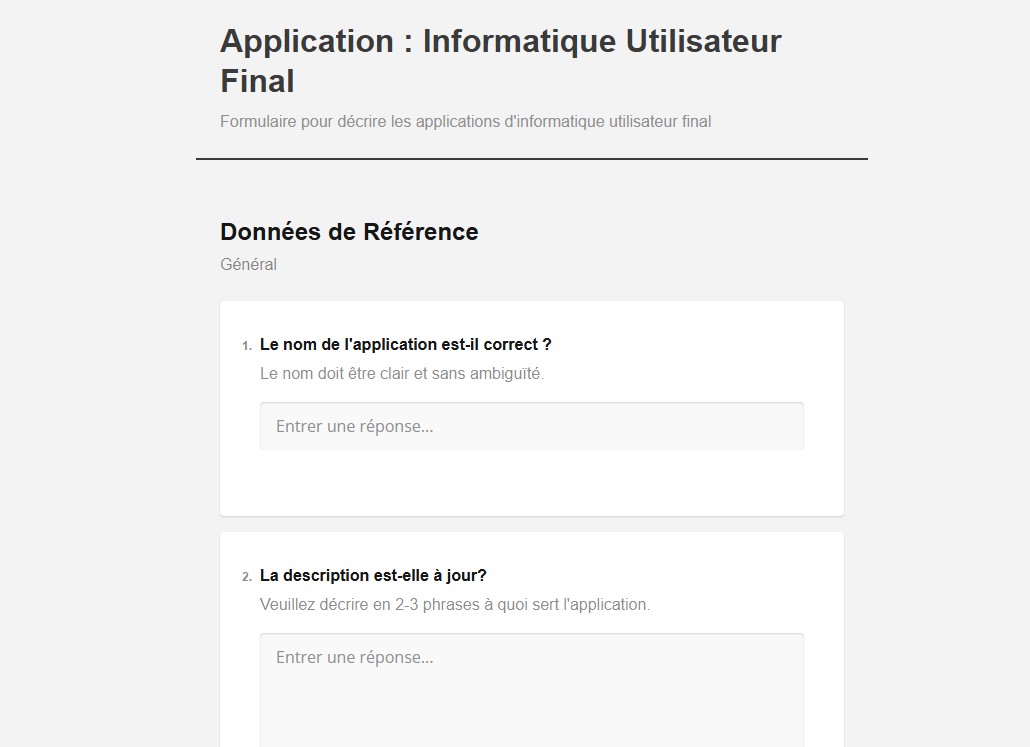Click question "Le nom de l'application est-il correct ?"

click(405, 344)
